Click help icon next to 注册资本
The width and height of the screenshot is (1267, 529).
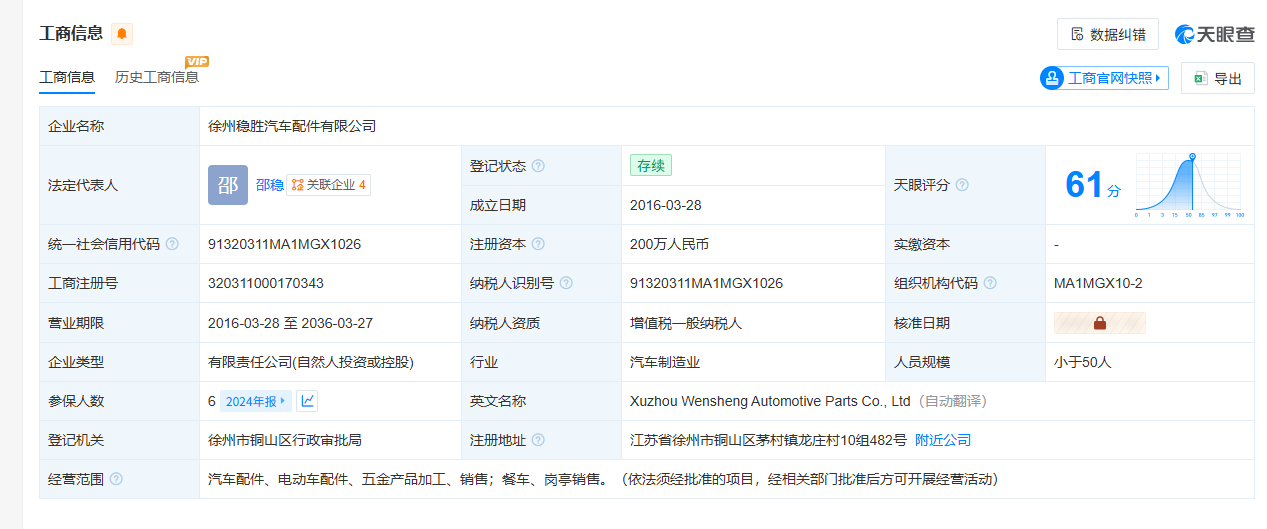pos(538,244)
